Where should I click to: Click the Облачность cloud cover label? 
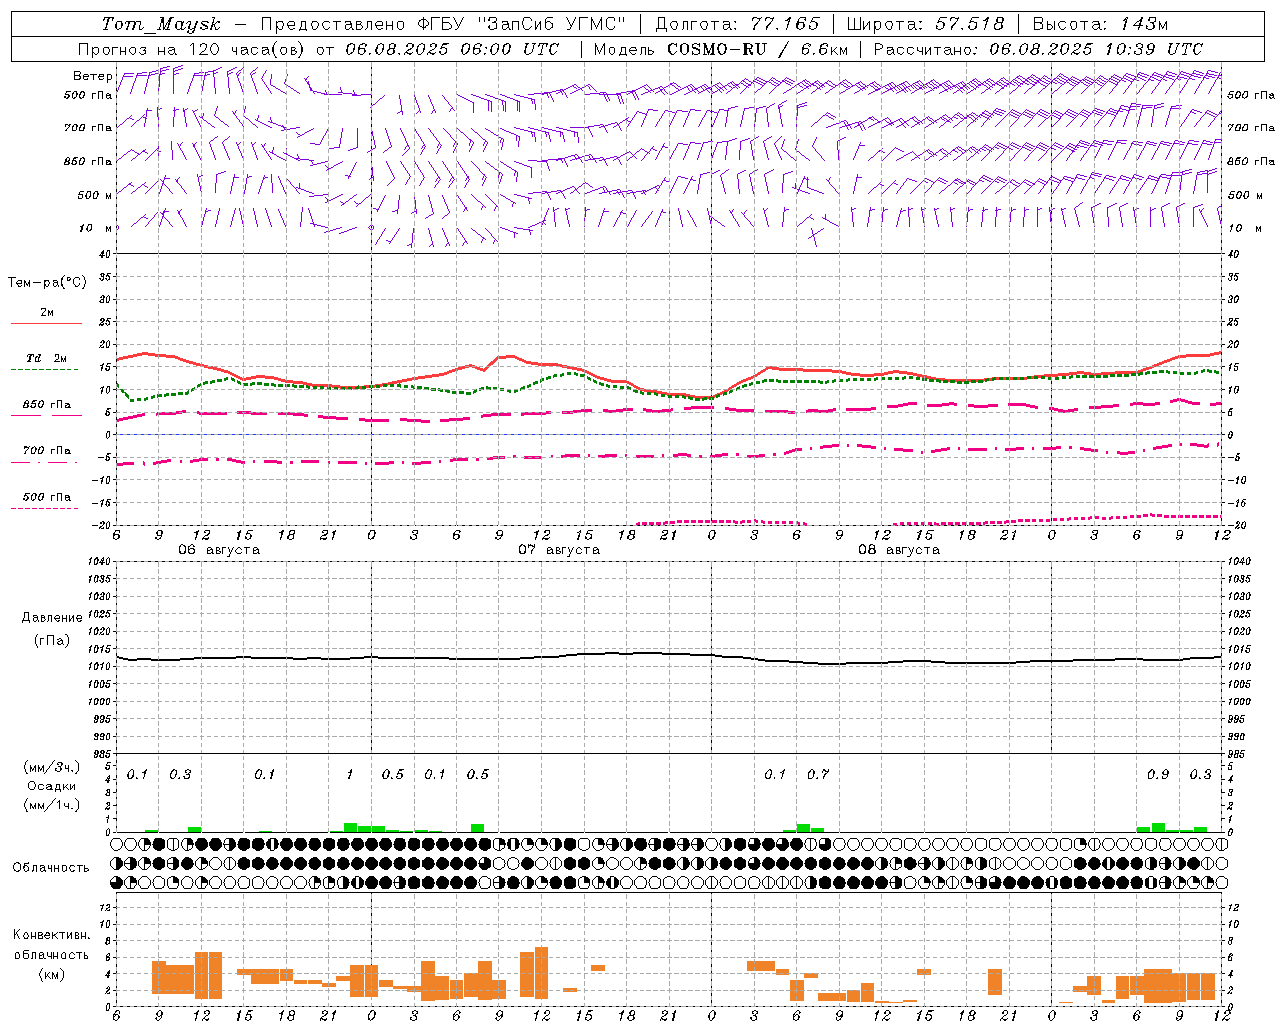[51, 868]
